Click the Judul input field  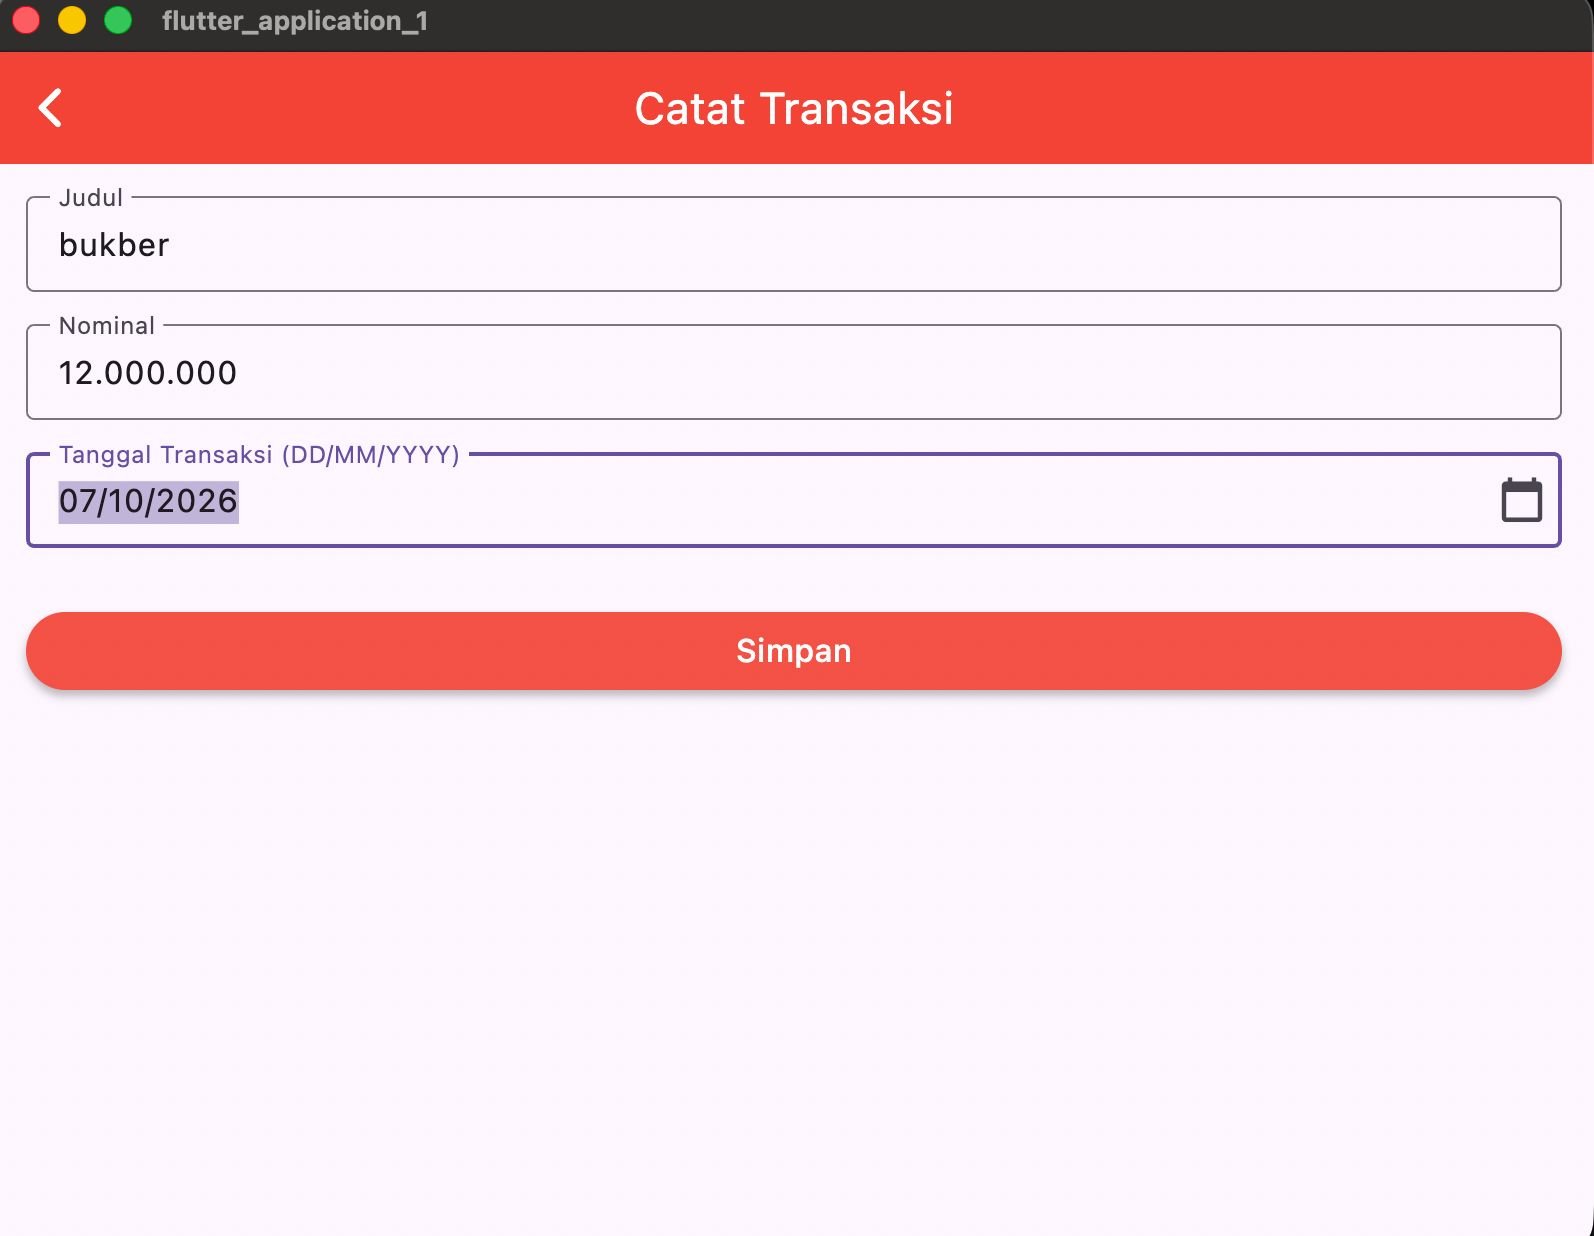[793, 244]
